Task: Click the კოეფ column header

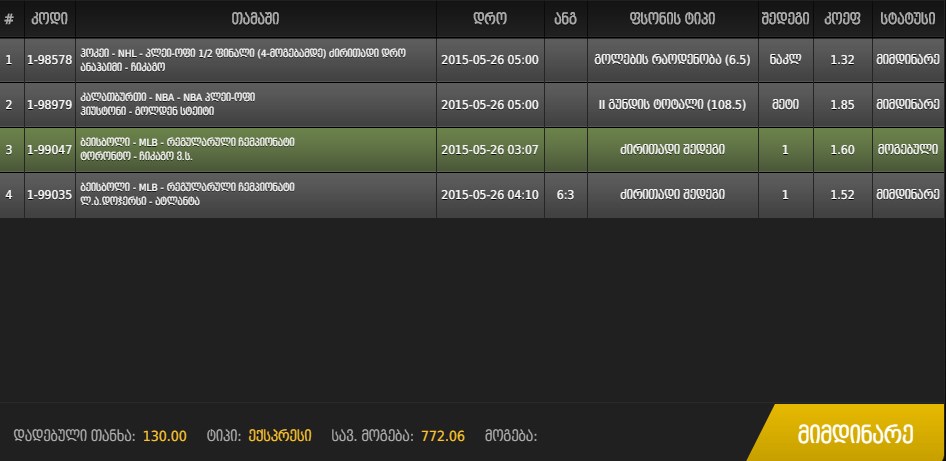Action: pyautogui.click(x=842, y=19)
